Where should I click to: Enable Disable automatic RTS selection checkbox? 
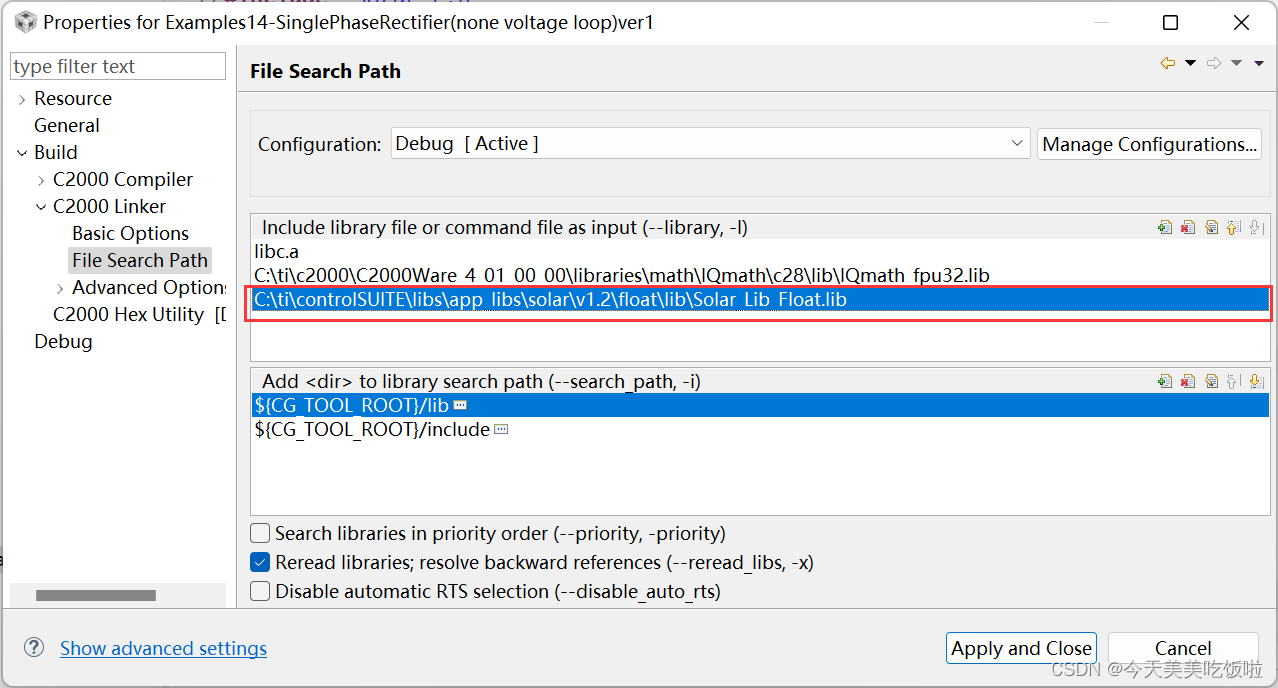point(260,591)
